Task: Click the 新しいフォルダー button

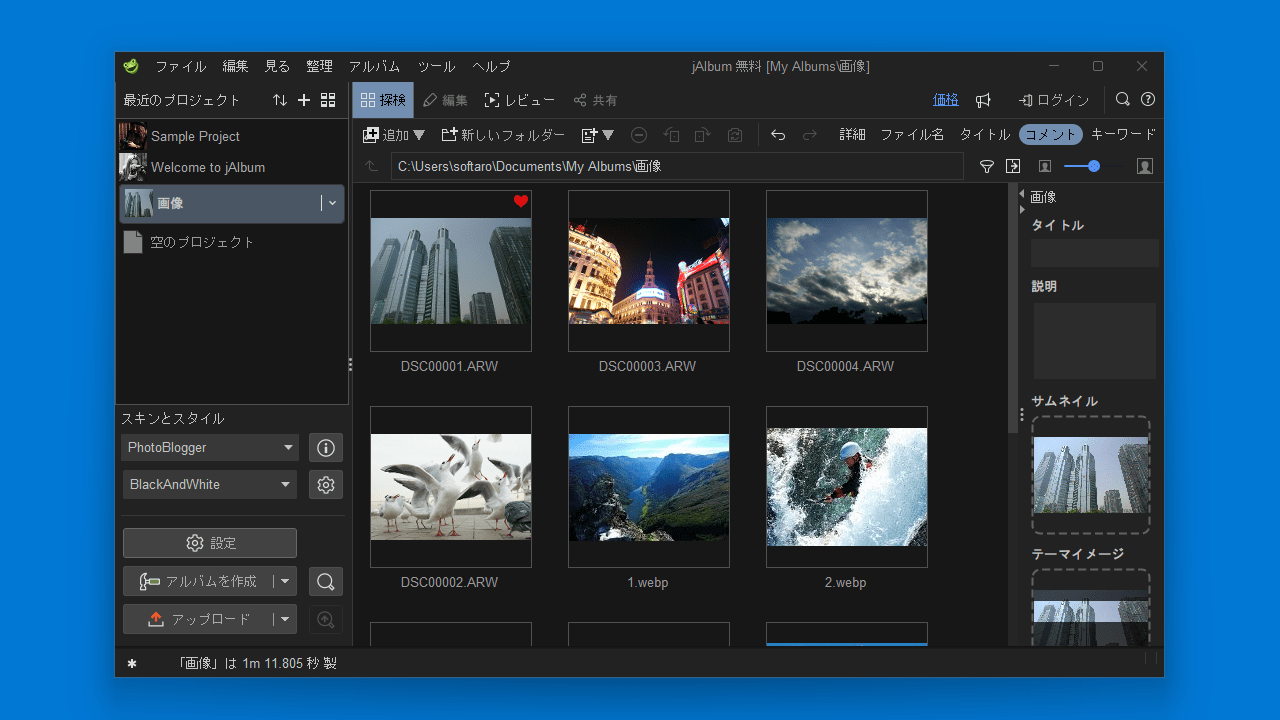Action: tap(503, 135)
